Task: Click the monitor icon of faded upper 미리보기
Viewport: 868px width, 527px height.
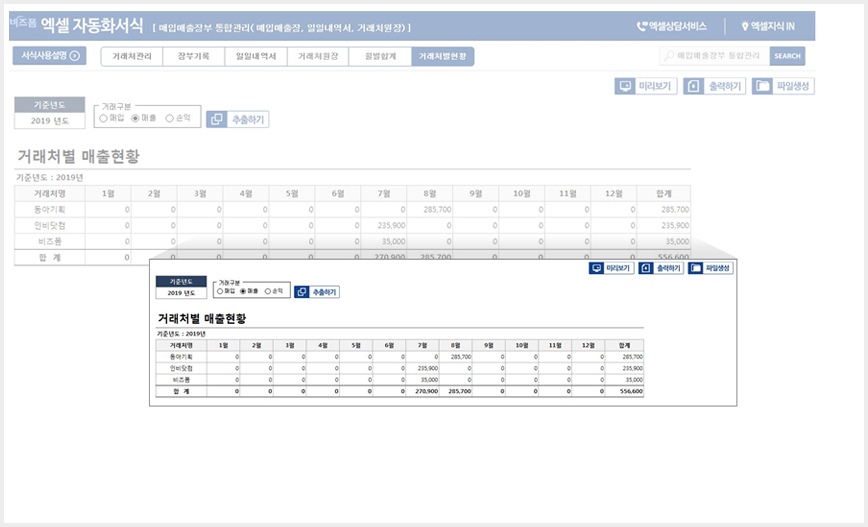Action: point(625,86)
